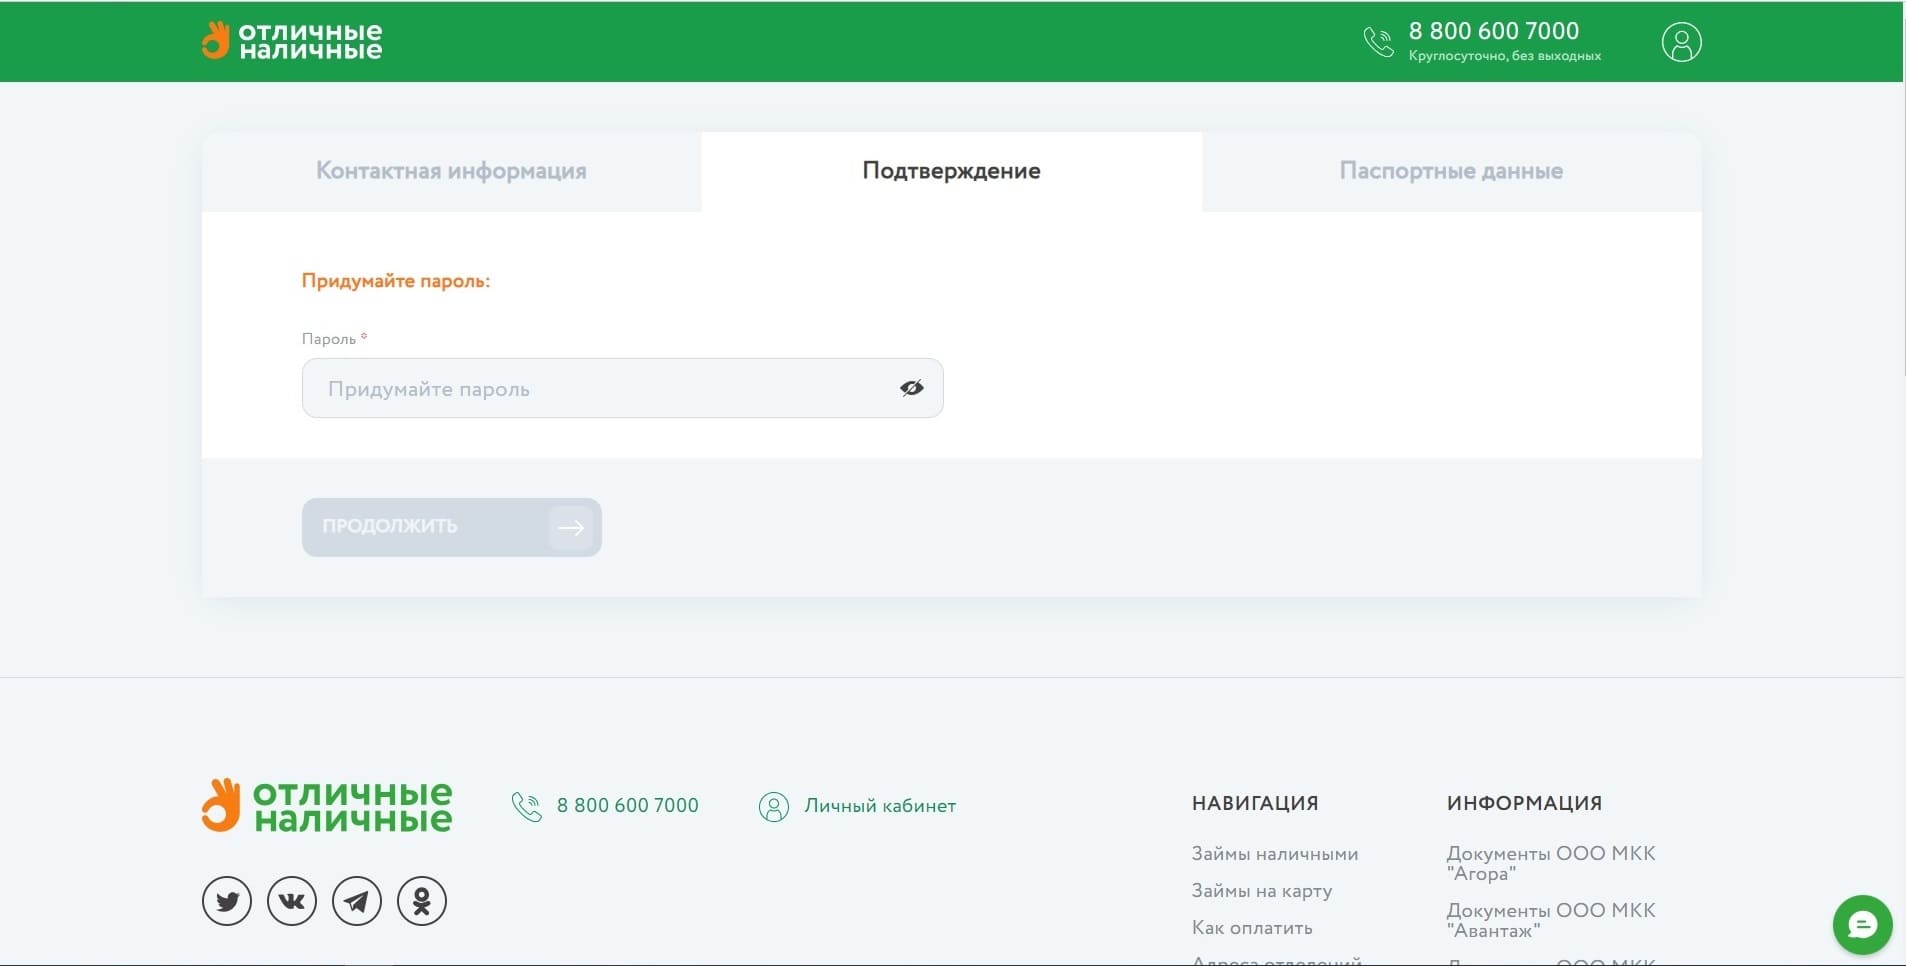This screenshot has width=1906, height=966.
Task: Open the Odnoklassniki social icon
Action: [422, 901]
